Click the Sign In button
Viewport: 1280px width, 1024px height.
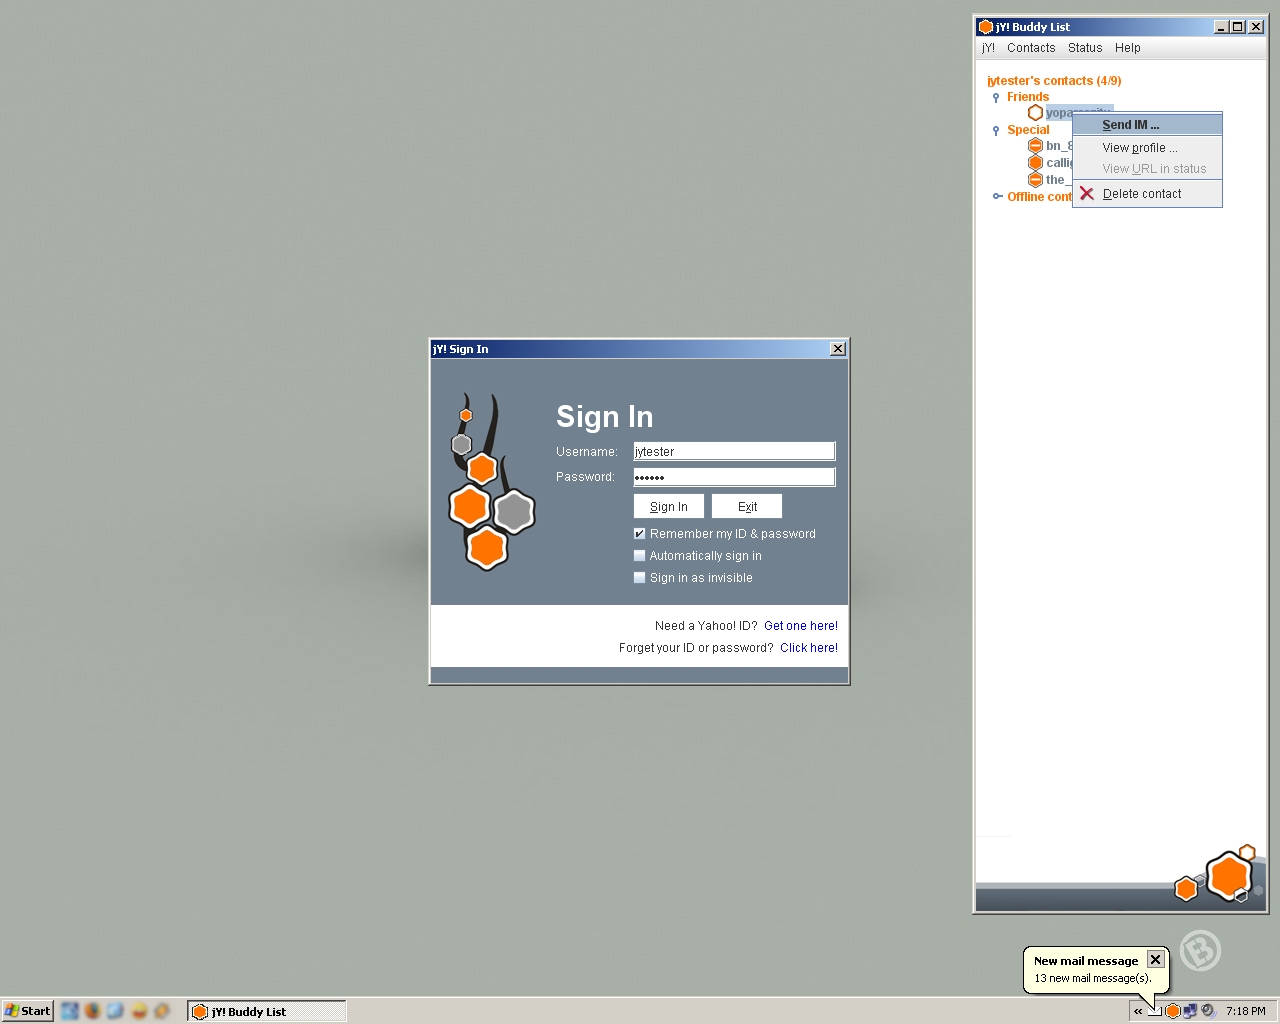(669, 507)
